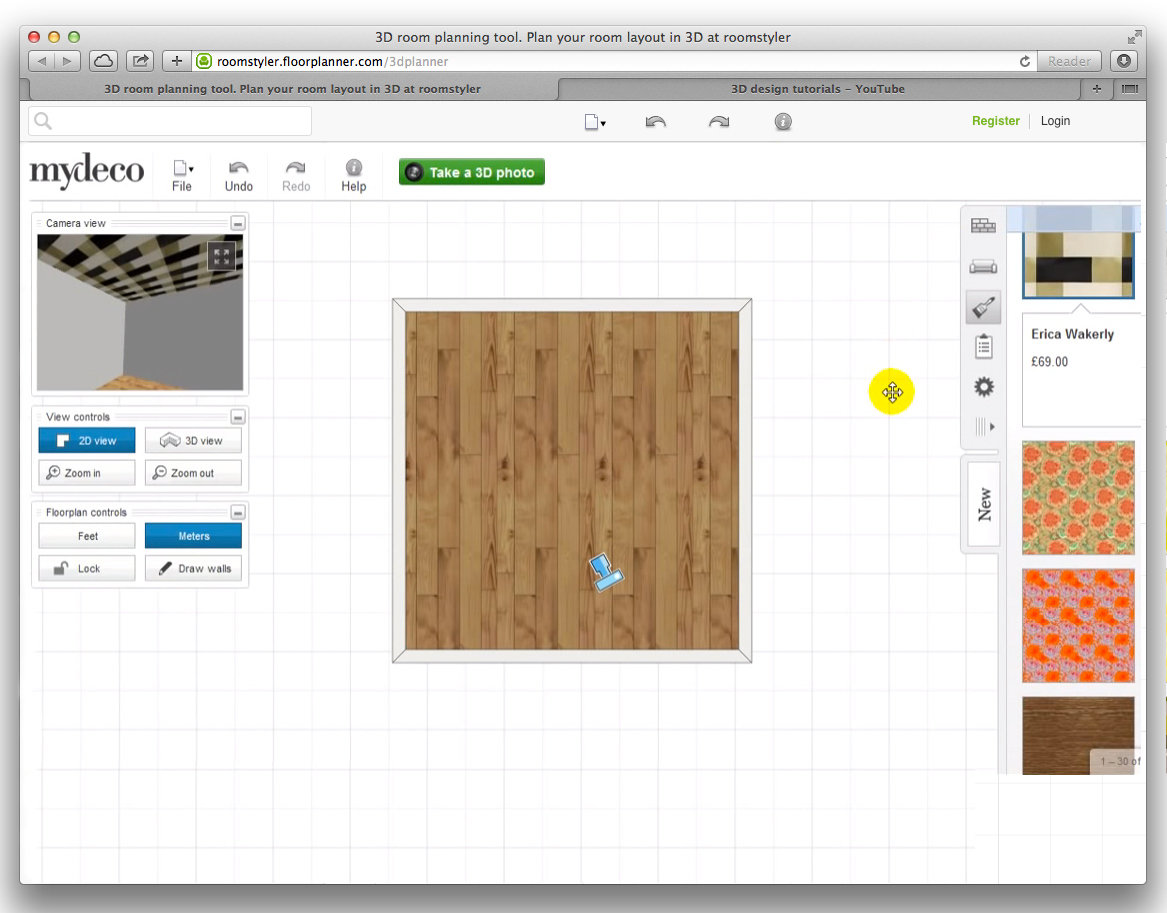Open the furniture sofa category icon
Image resolution: width=1167 pixels, height=913 pixels.
click(x=983, y=266)
